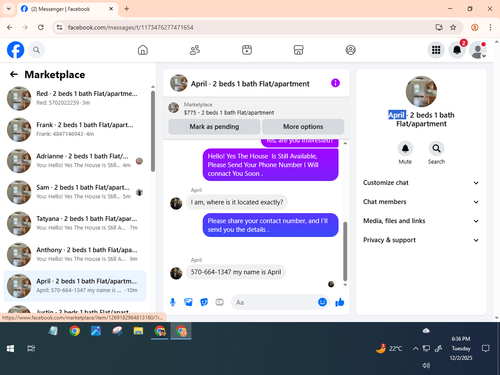Open the Marketplace storefront icon
The height and width of the screenshot is (375, 500).
click(x=298, y=50)
